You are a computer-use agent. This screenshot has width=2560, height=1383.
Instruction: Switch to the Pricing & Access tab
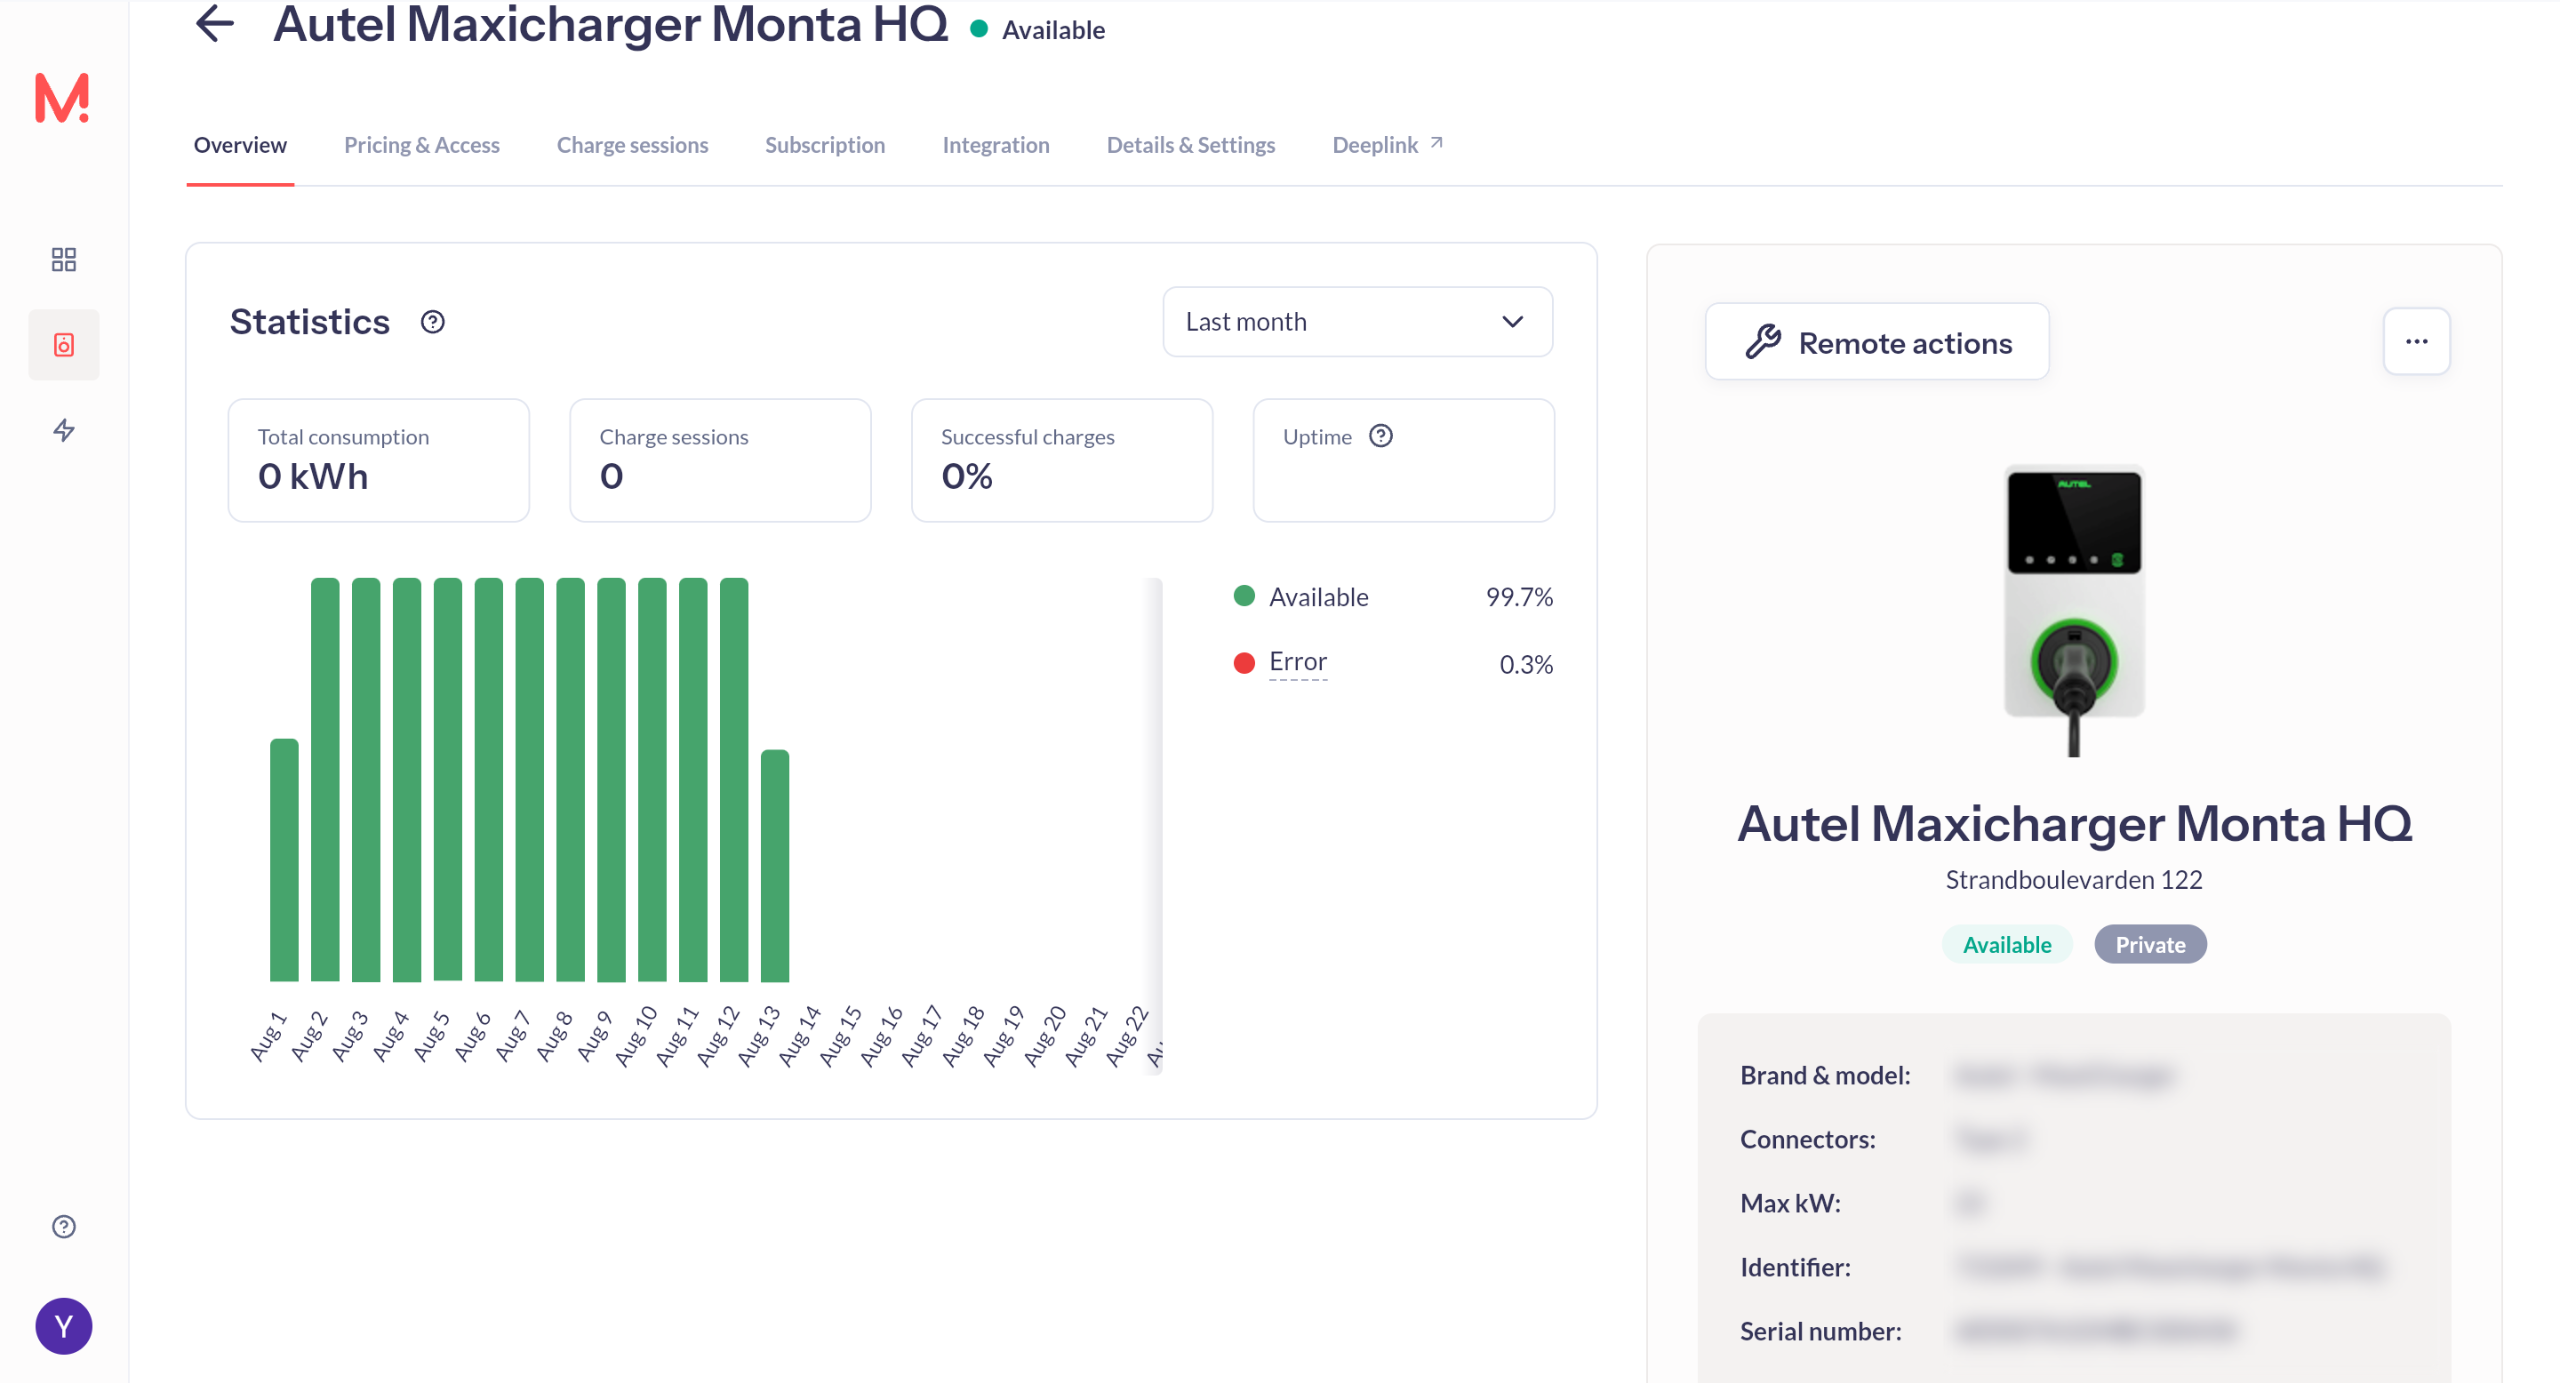pyautogui.click(x=422, y=145)
